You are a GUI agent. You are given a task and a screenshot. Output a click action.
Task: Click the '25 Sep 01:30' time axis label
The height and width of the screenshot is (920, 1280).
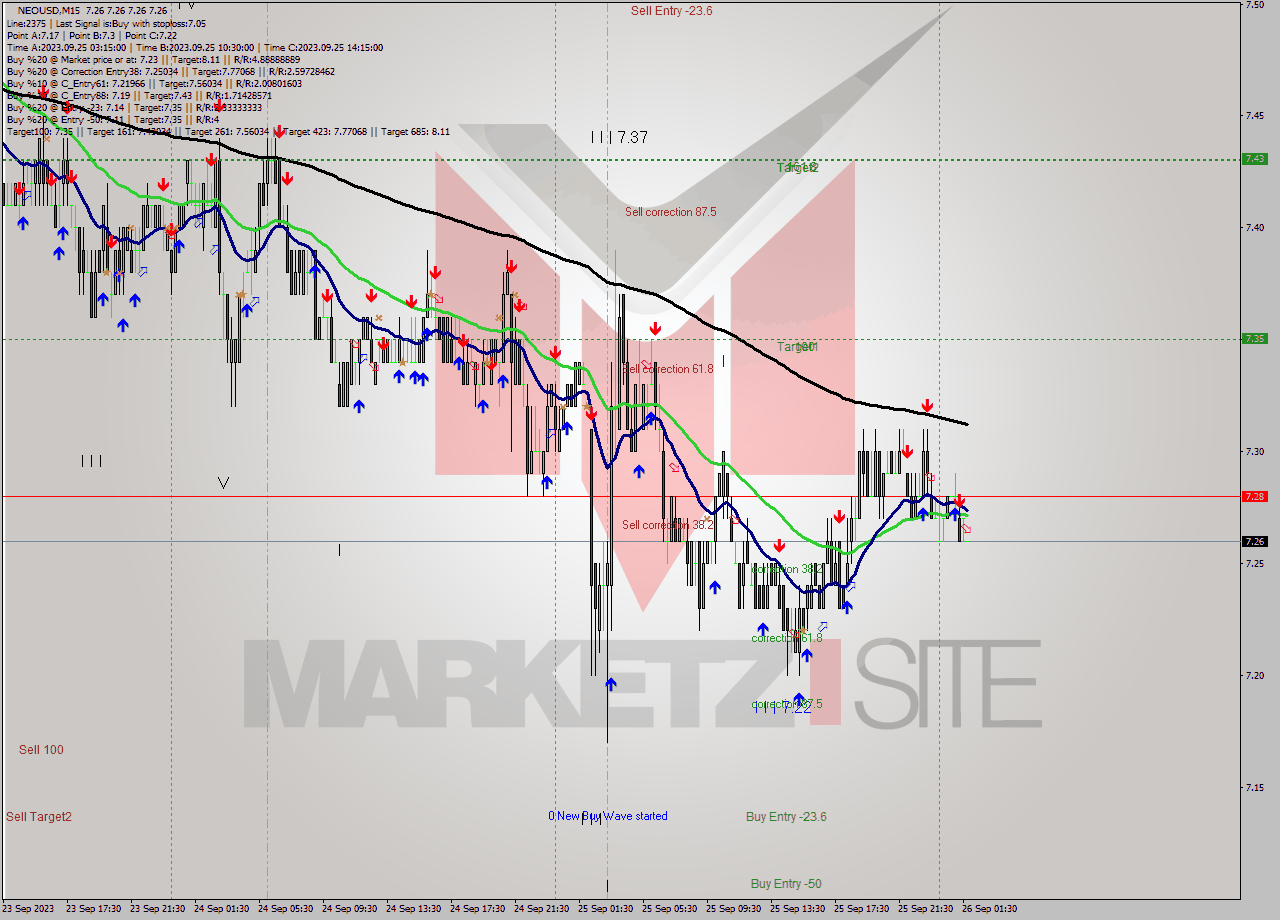click(x=606, y=909)
